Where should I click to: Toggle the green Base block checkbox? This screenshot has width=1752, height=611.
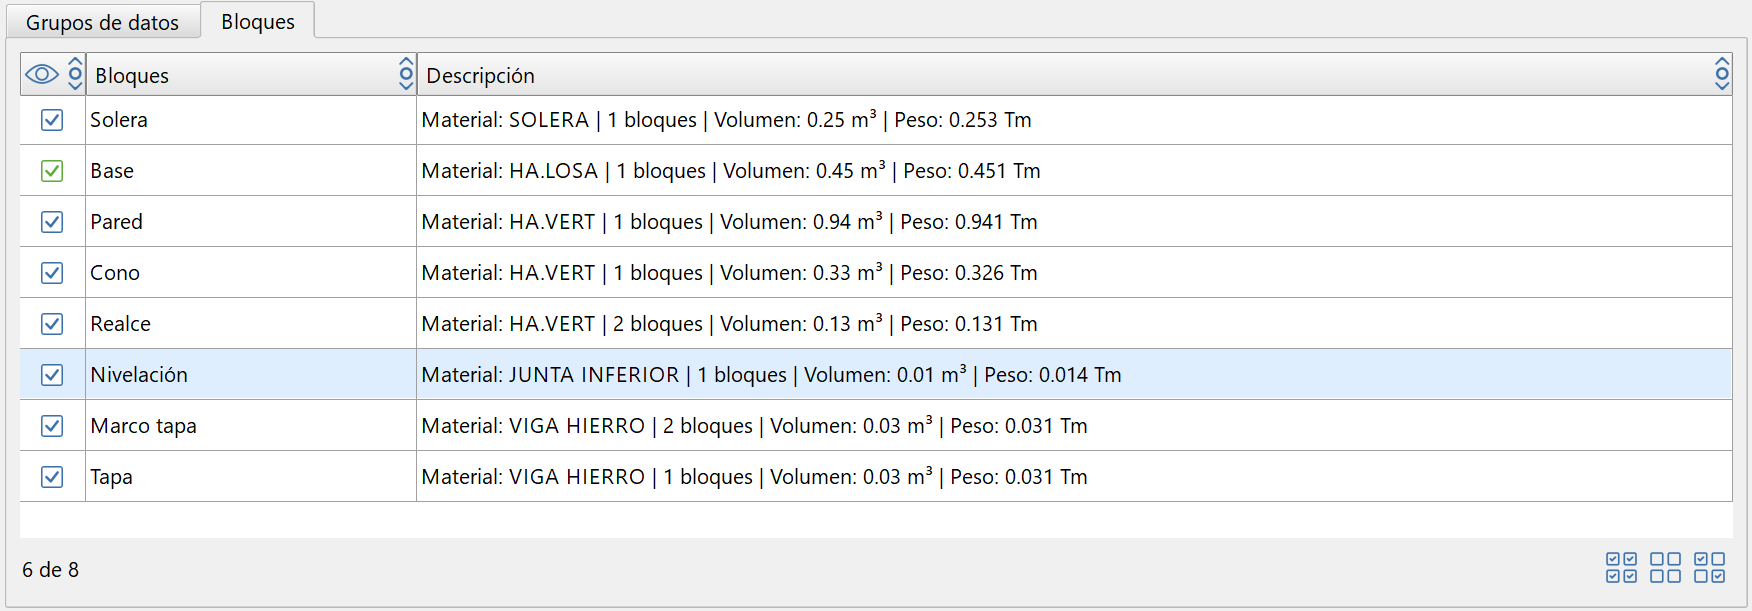(52, 171)
